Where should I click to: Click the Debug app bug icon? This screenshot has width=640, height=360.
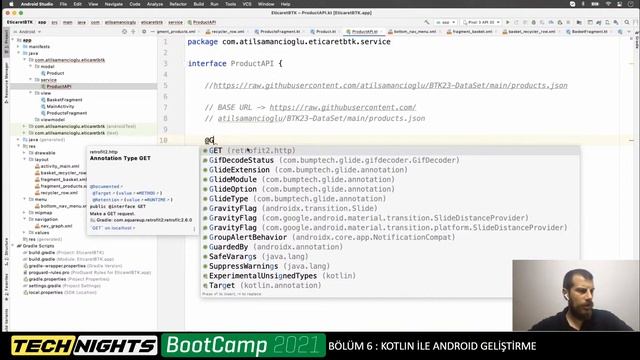coord(533,22)
